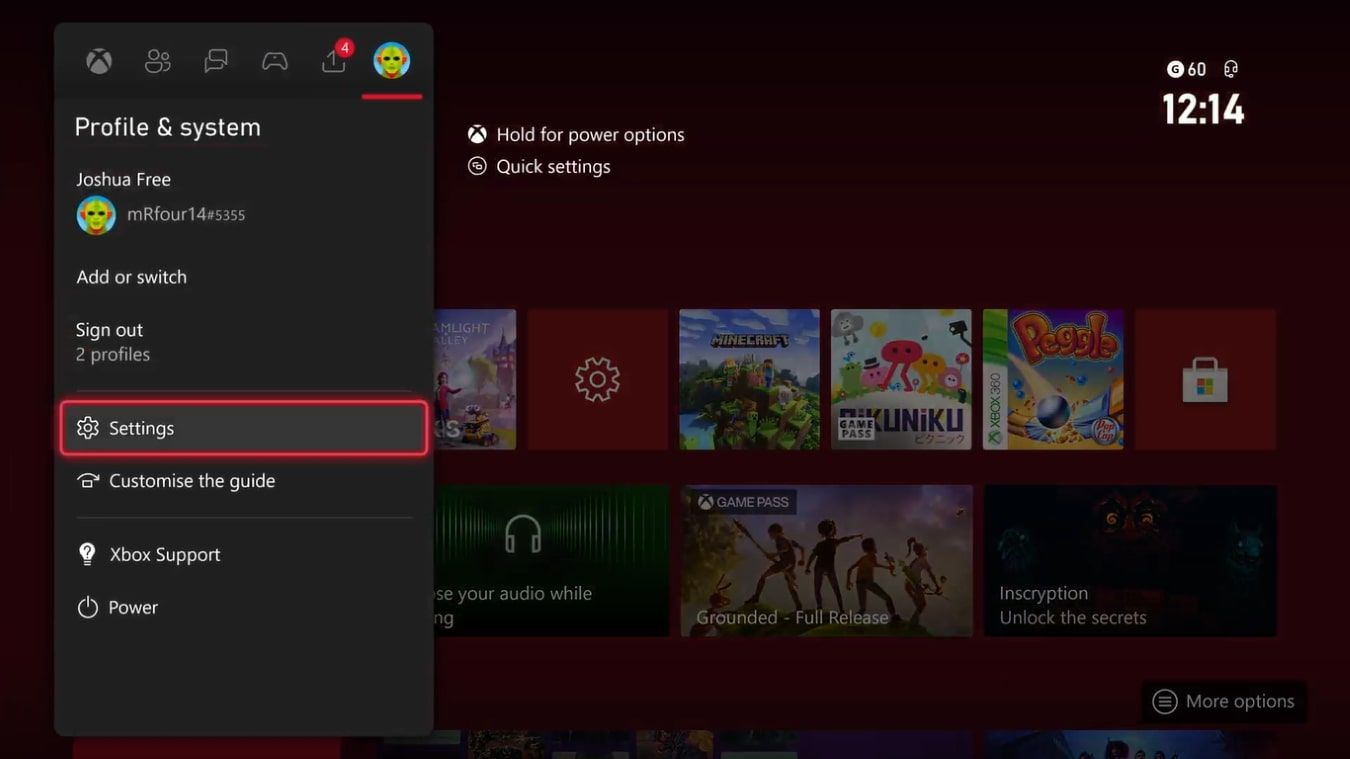The image size is (1350, 759).
Task: Click the Joshua Free name text
Action: tap(124, 180)
